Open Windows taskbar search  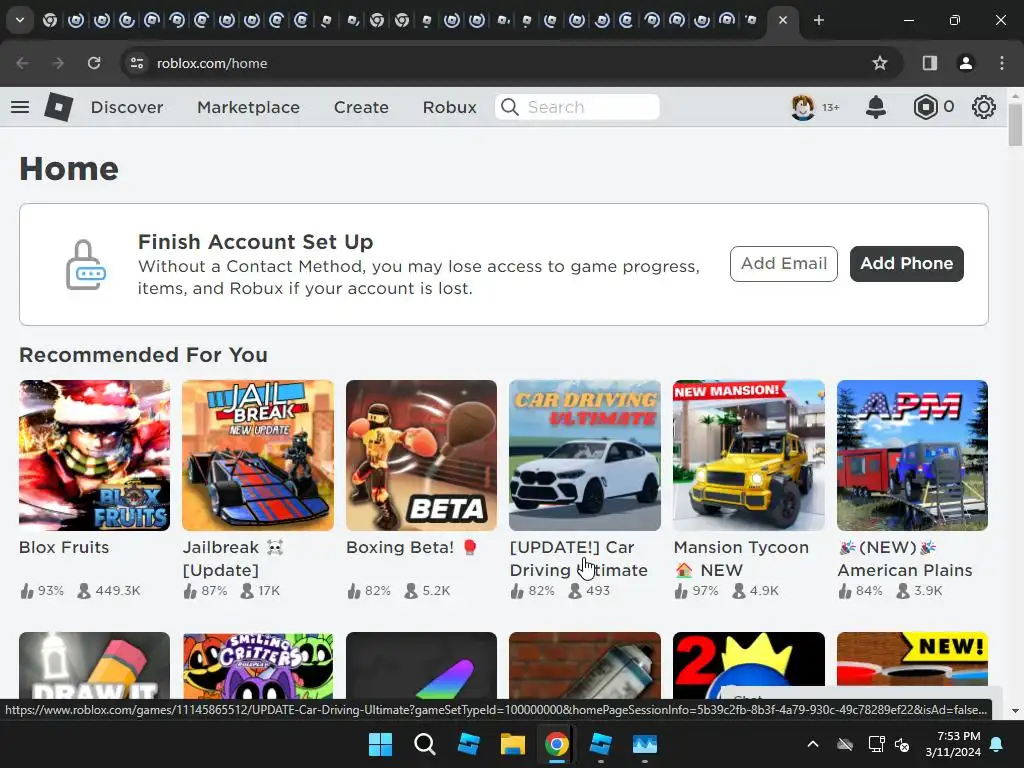pos(424,744)
